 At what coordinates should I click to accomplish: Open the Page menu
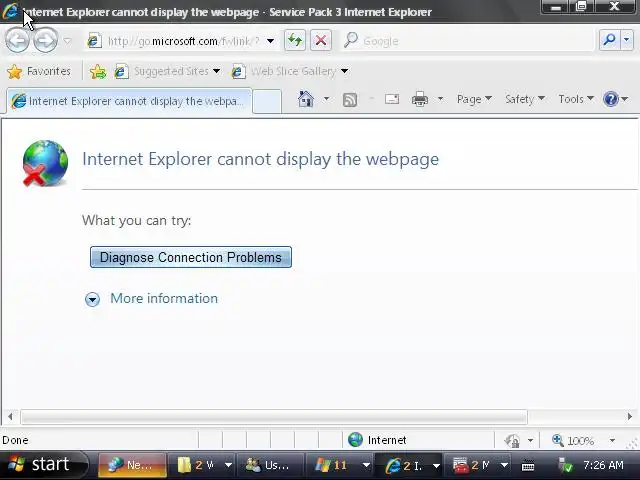(474, 99)
